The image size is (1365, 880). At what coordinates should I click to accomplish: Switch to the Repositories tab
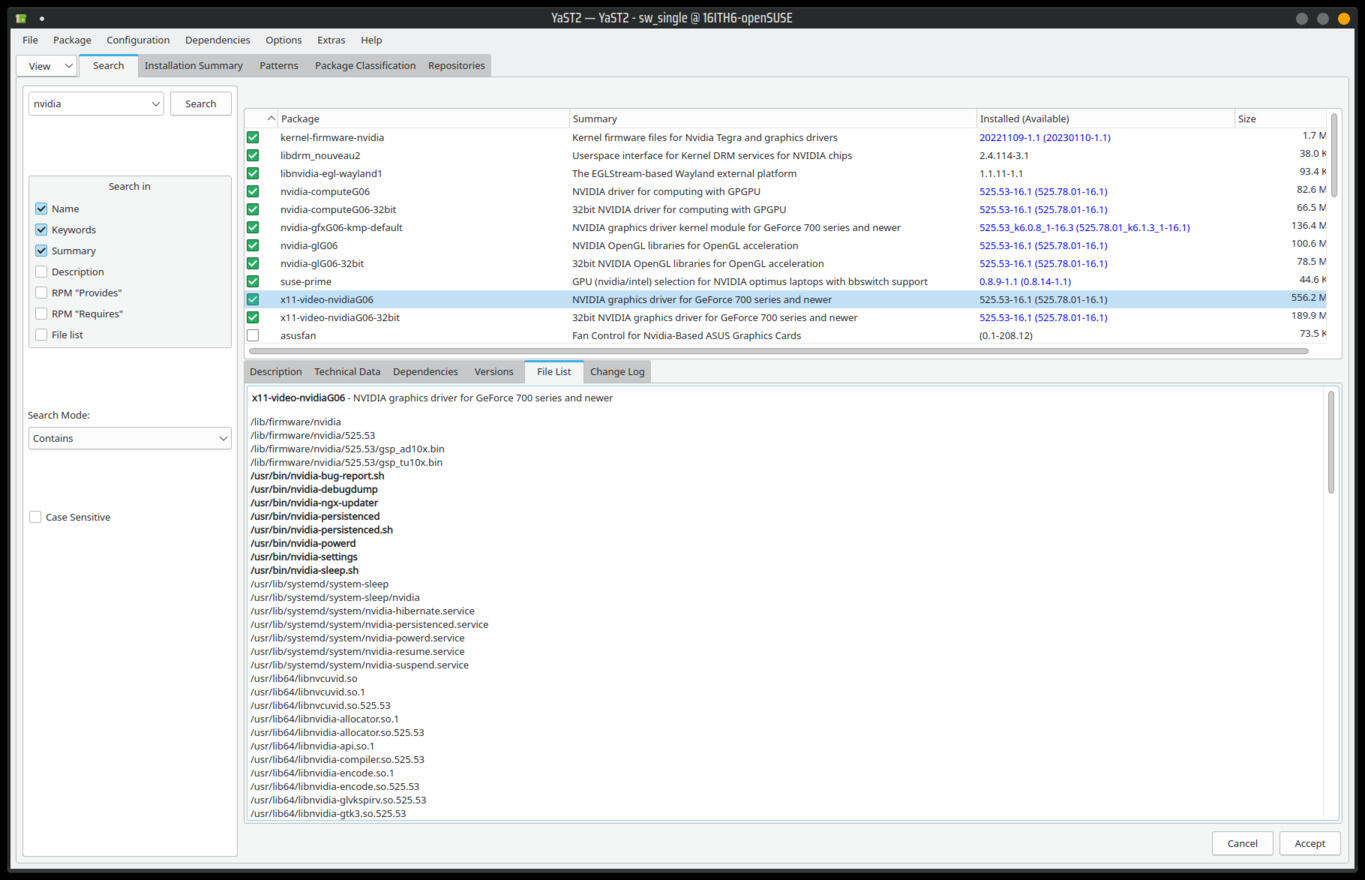[x=456, y=66]
